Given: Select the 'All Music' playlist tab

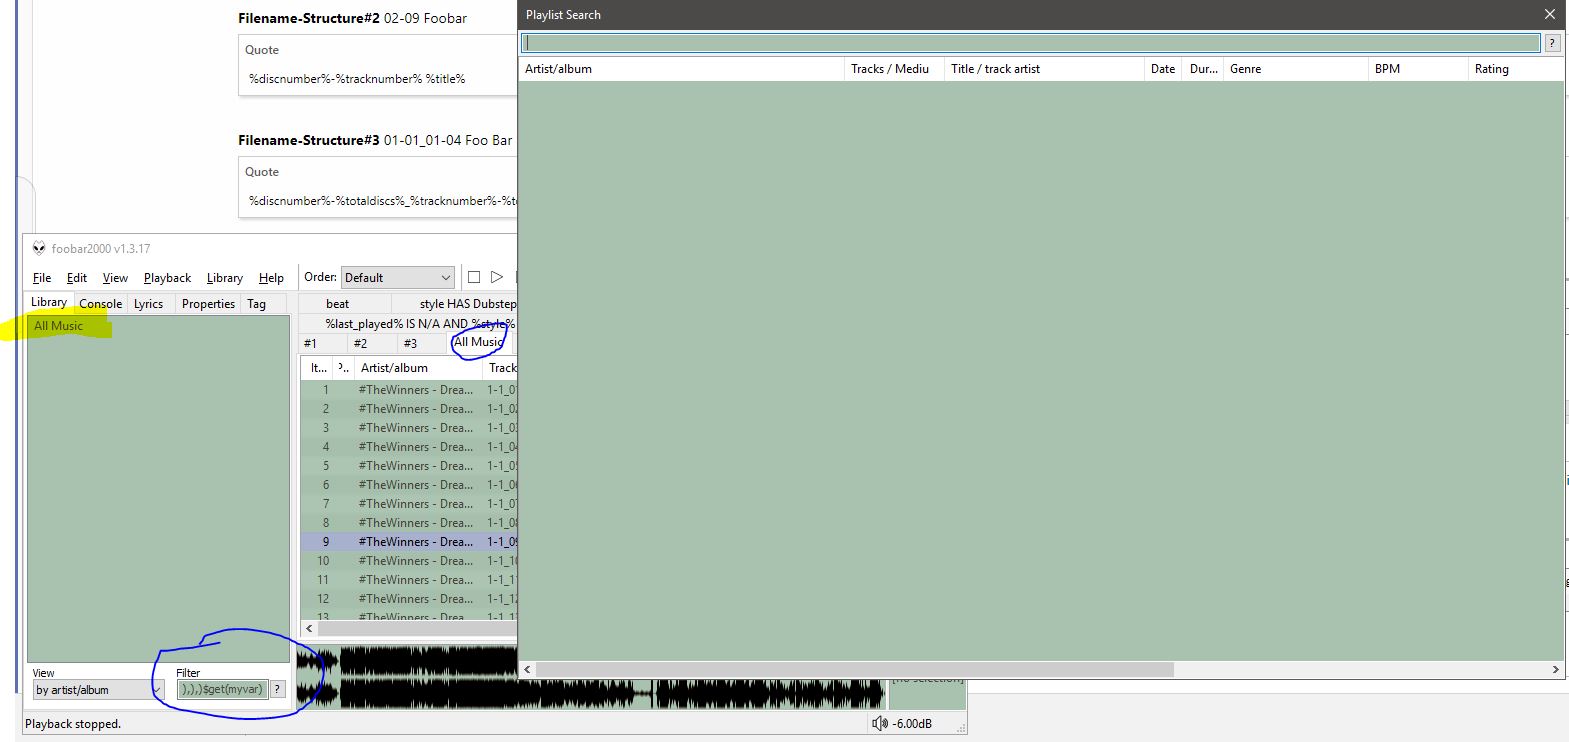Looking at the screenshot, I should click(x=480, y=342).
